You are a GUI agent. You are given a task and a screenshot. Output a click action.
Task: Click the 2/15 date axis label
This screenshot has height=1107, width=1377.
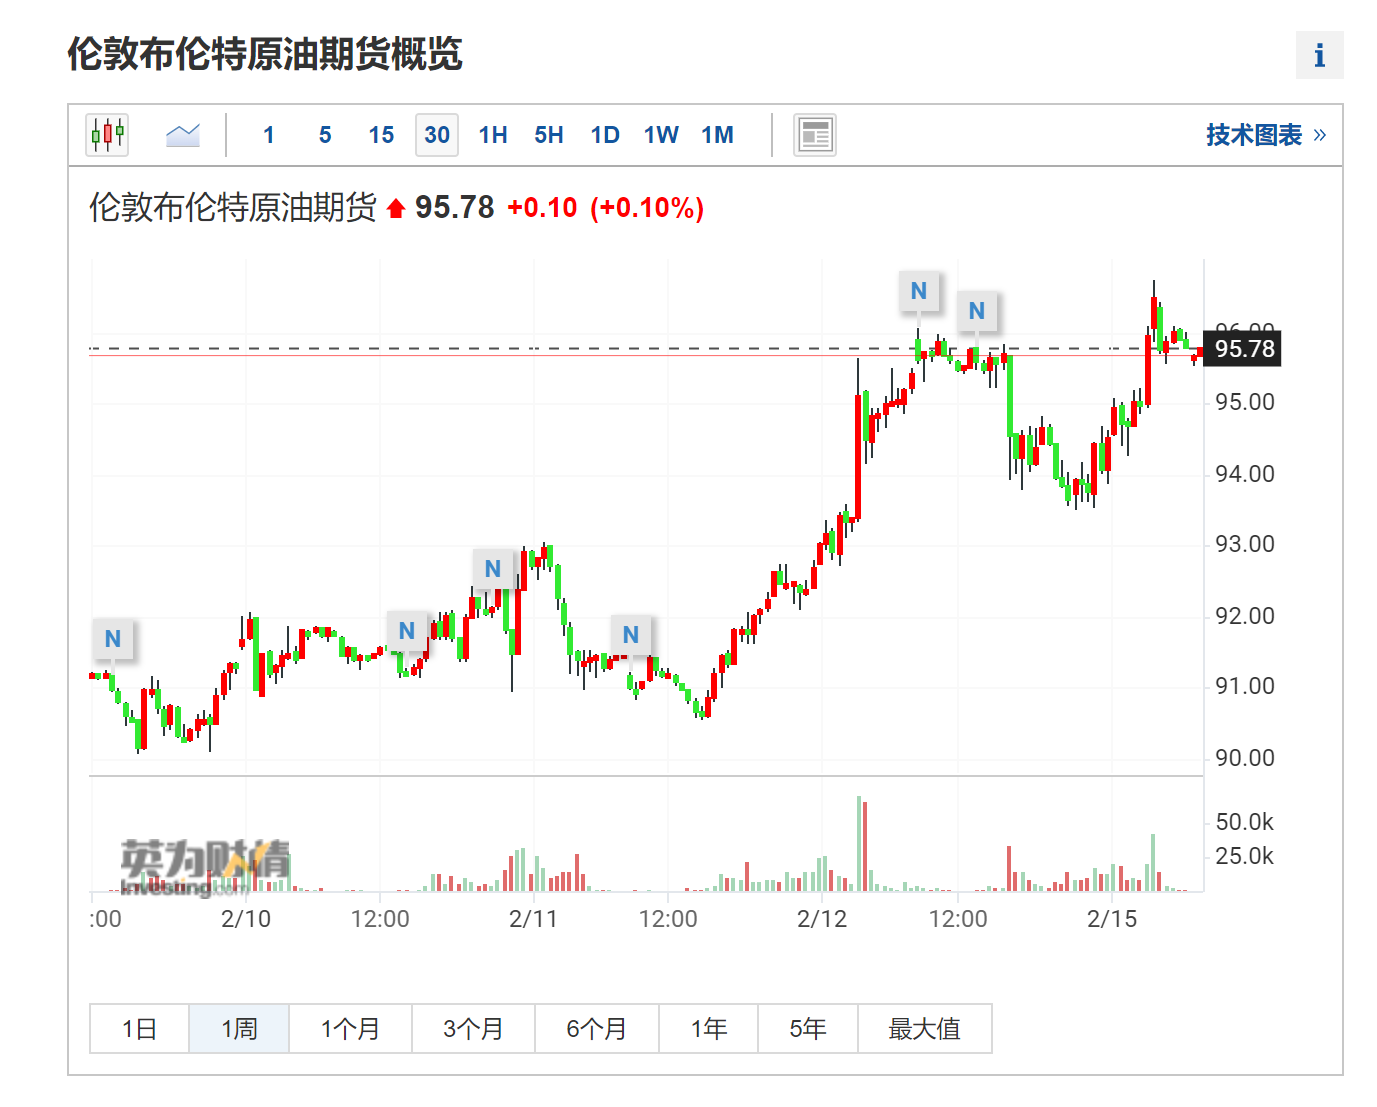coord(1112,919)
